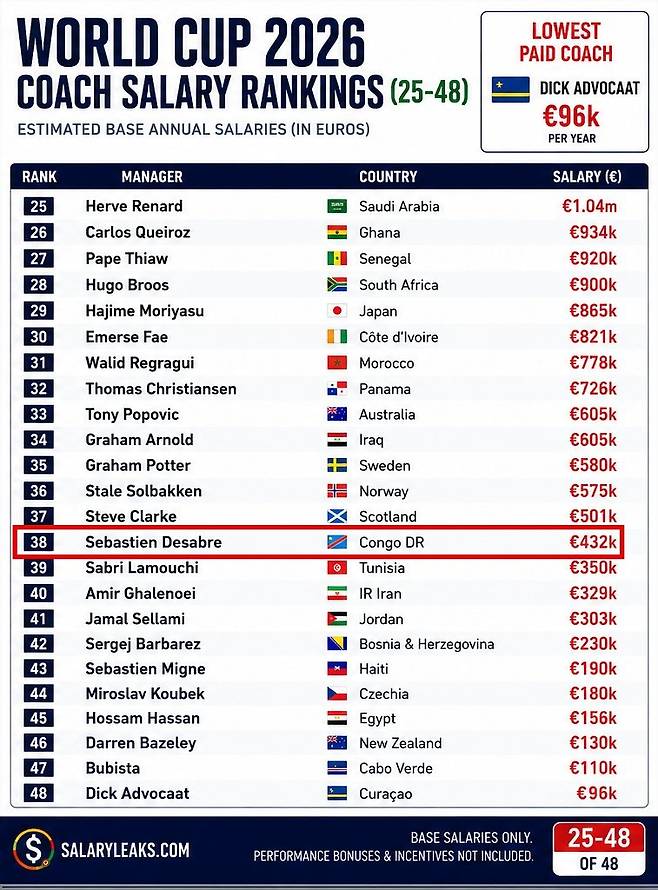Screen dimensions: 658x890
Task: Click the Japan flag icon
Action: coord(337,310)
